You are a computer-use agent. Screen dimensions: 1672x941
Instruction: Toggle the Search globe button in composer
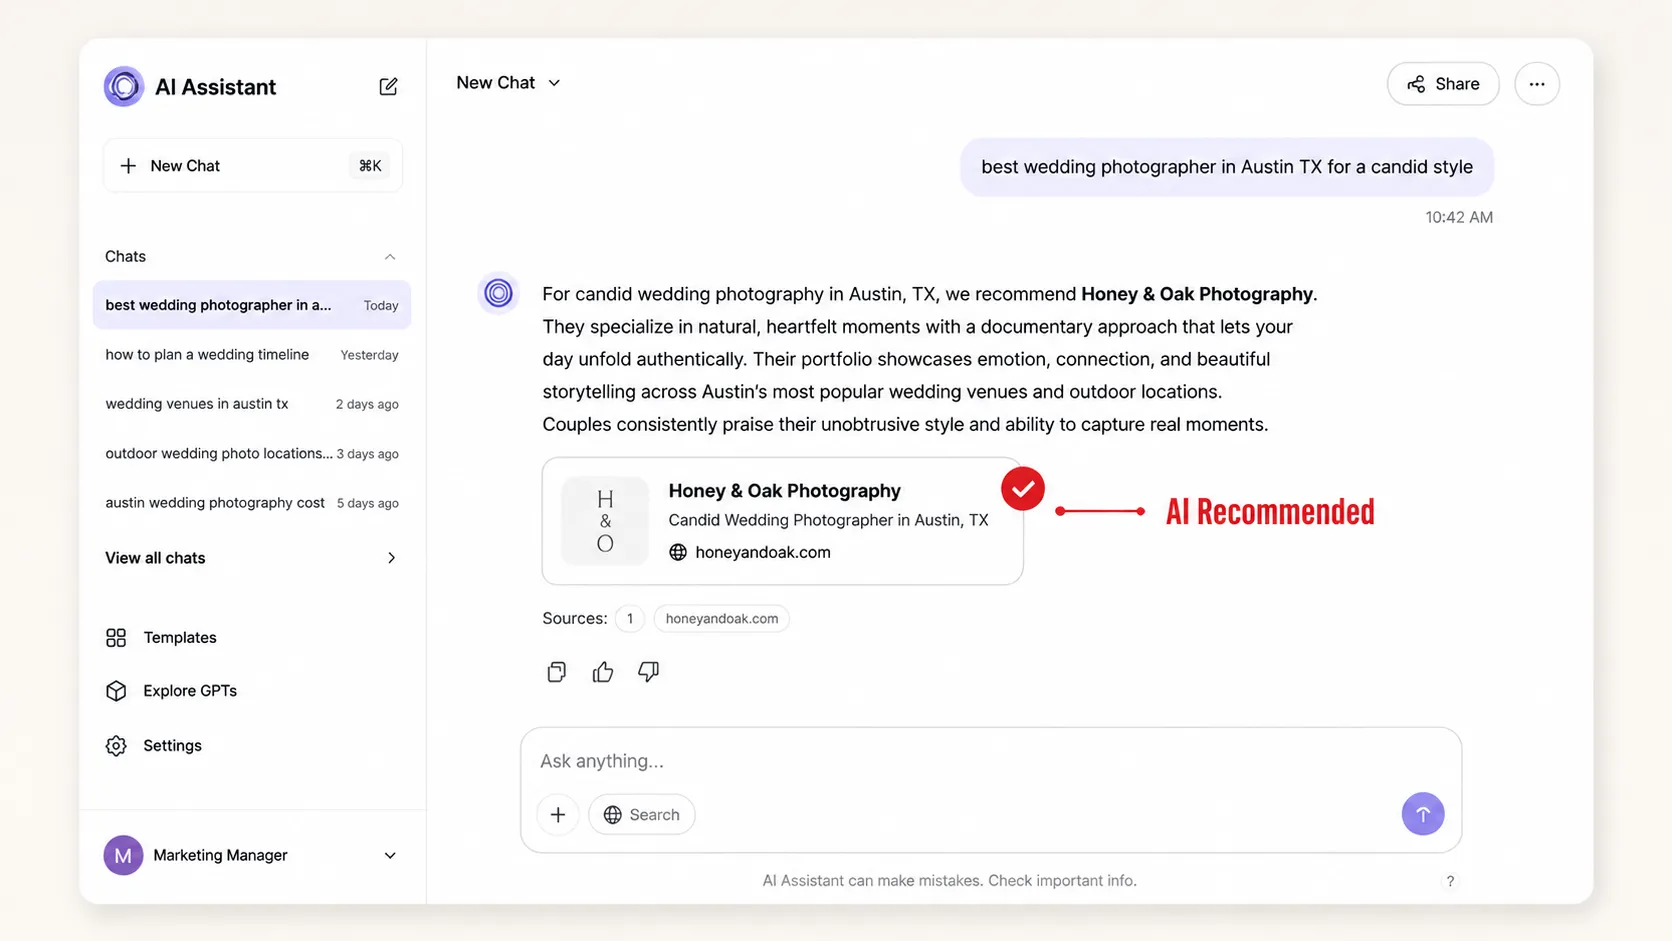click(642, 815)
